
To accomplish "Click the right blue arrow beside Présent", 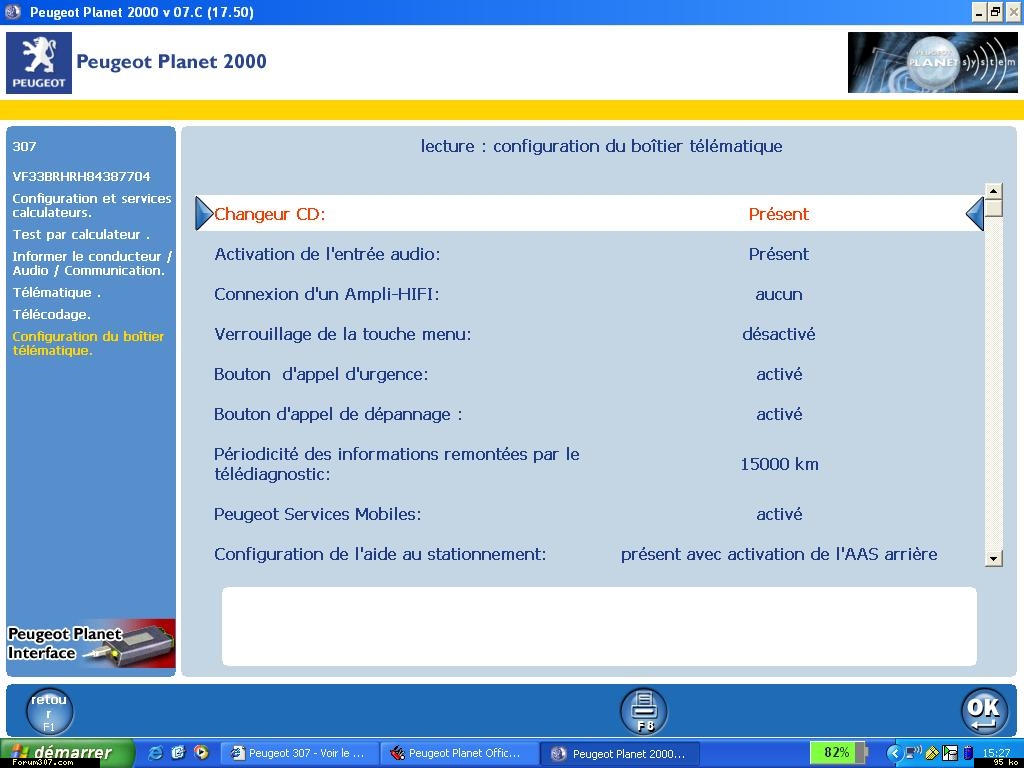I will tap(974, 214).
